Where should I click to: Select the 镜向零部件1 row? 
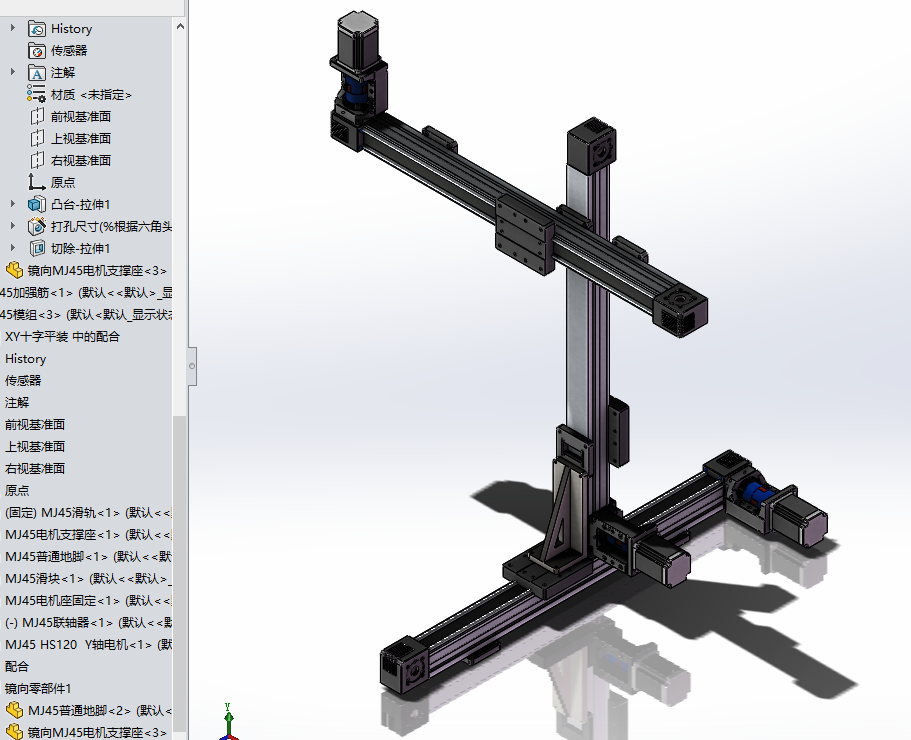click(x=38, y=688)
